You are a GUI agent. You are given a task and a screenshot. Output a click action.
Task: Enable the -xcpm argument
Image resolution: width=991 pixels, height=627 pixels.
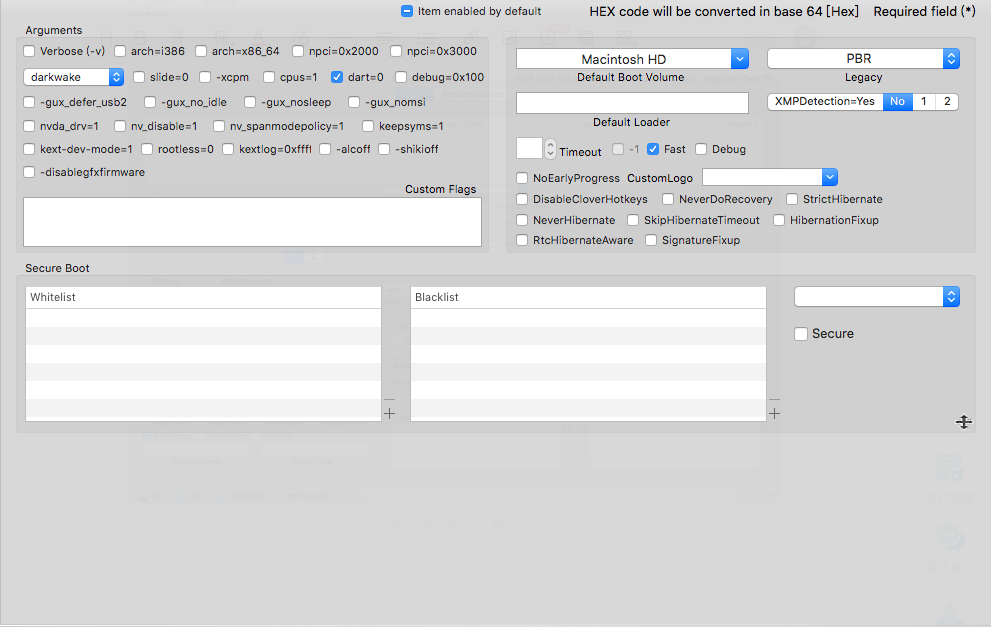point(205,77)
